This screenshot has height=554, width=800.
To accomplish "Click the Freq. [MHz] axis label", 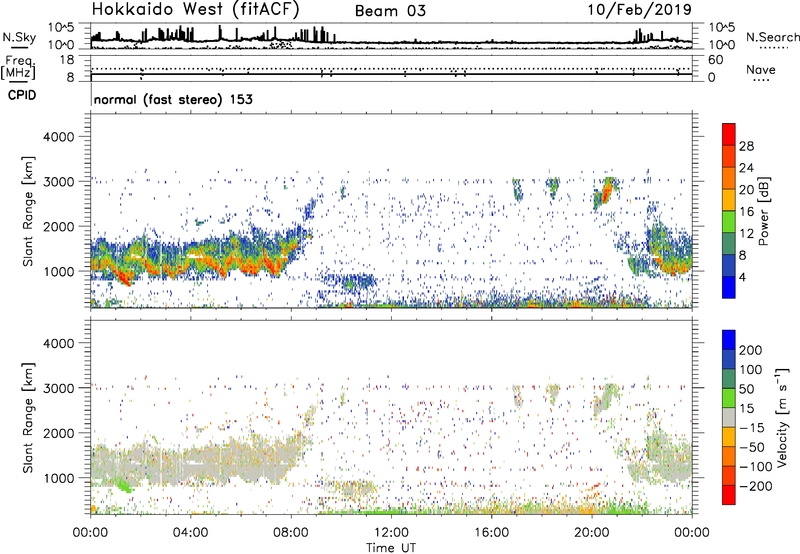I will [18, 67].
